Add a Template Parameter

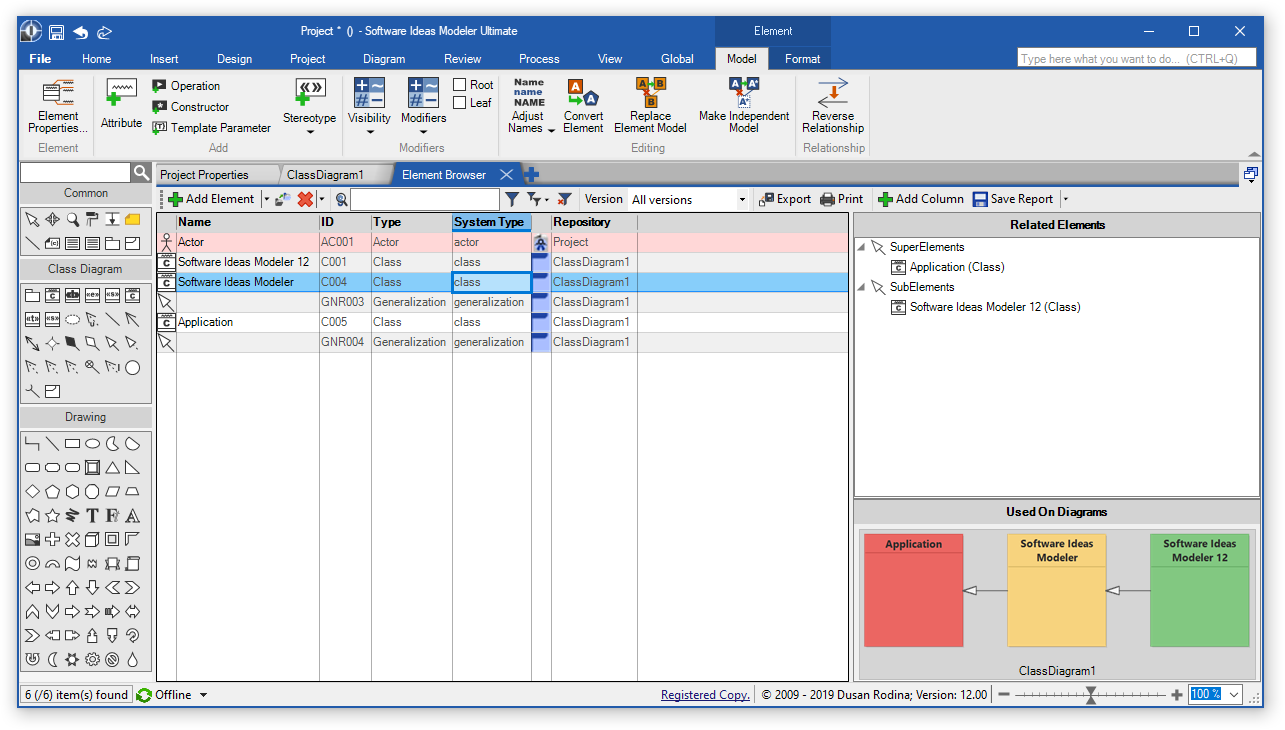click(x=212, y=128)
